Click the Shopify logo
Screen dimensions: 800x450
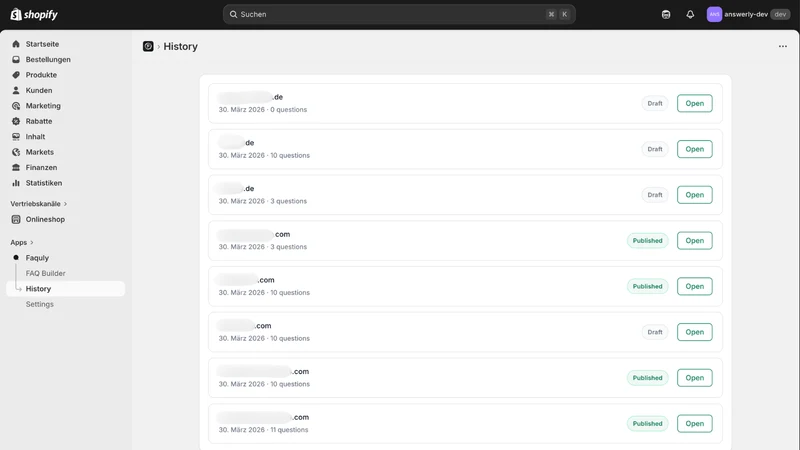(34, 14)
